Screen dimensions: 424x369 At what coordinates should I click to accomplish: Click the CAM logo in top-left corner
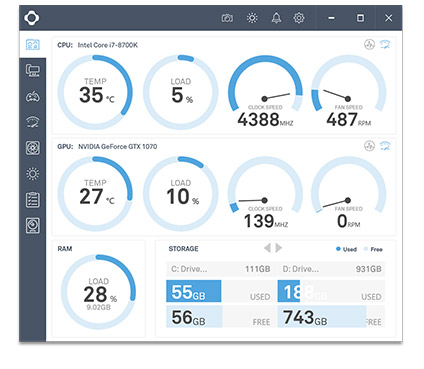(x=32, y=18)
